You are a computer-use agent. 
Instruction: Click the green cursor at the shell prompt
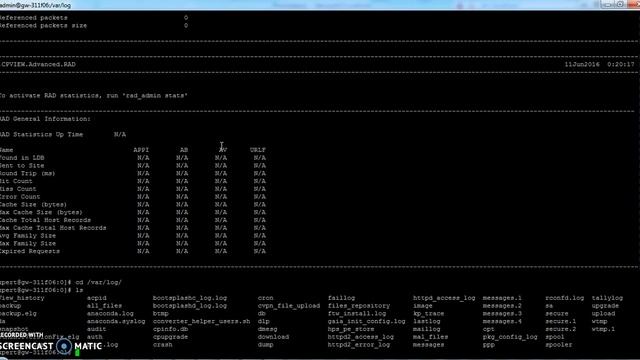tap(78, 353)
